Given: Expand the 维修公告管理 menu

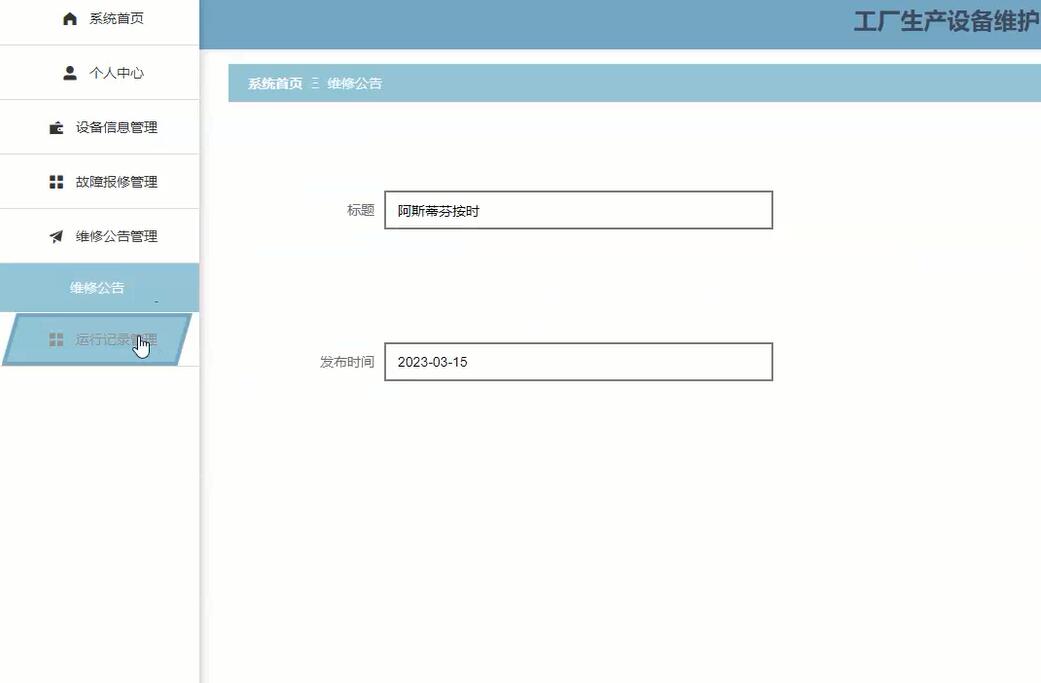Looking at the screenshot, I should (117, 236).
